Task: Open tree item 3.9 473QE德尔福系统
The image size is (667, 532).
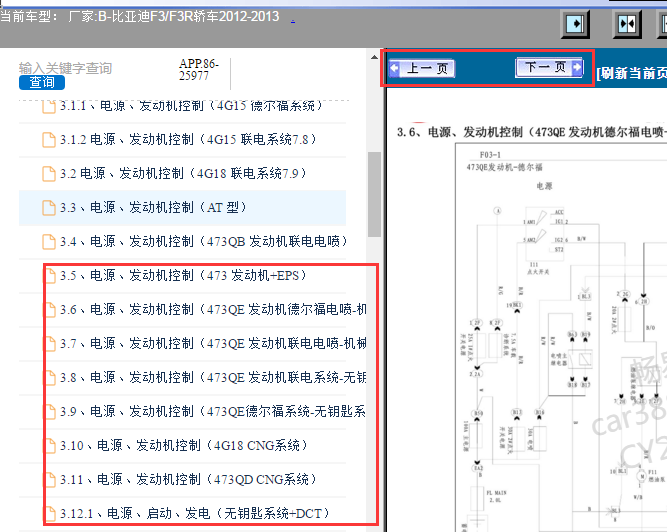Action: tap(213, 412)
